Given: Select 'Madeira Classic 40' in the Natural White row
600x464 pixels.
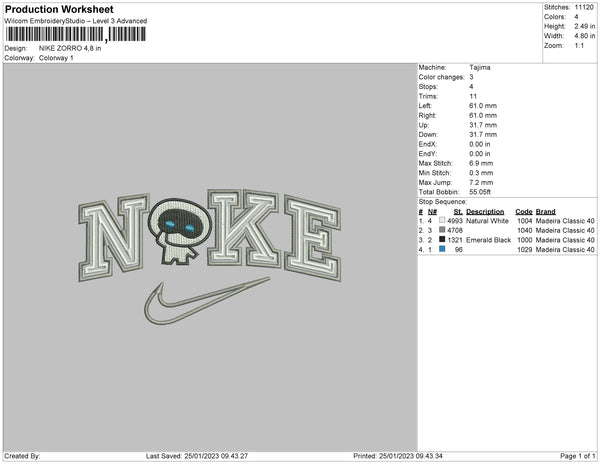Looking at the screenshot, I should point(565,221).
